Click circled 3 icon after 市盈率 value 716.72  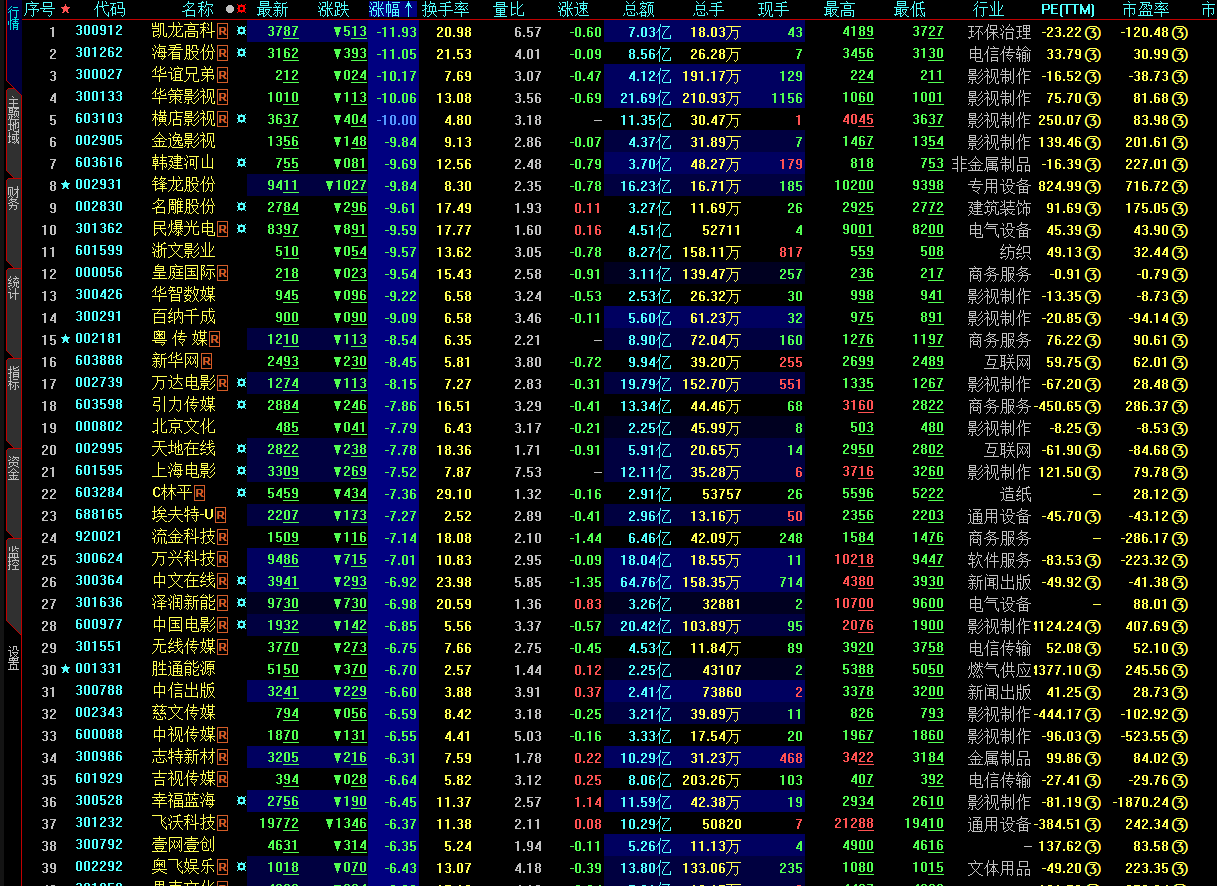1180,186
